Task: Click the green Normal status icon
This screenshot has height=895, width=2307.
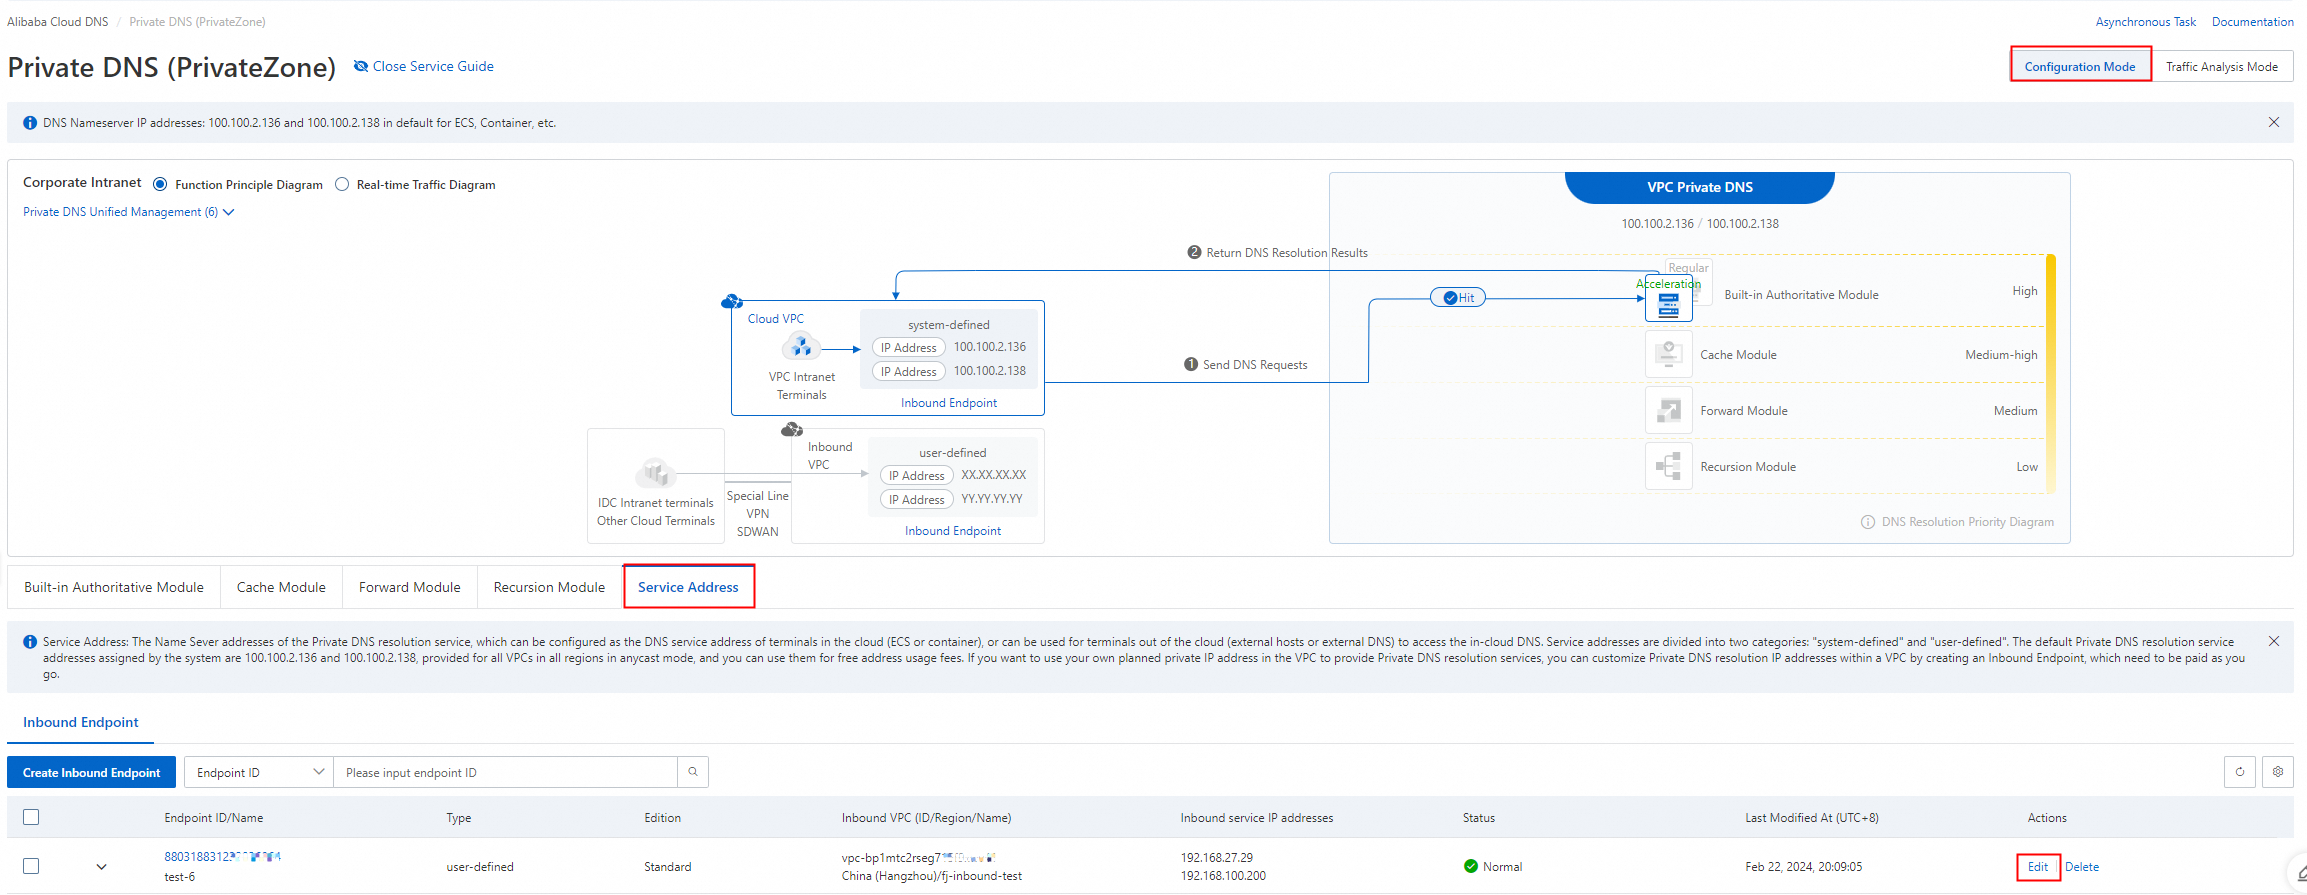Action: [1470, 866]
